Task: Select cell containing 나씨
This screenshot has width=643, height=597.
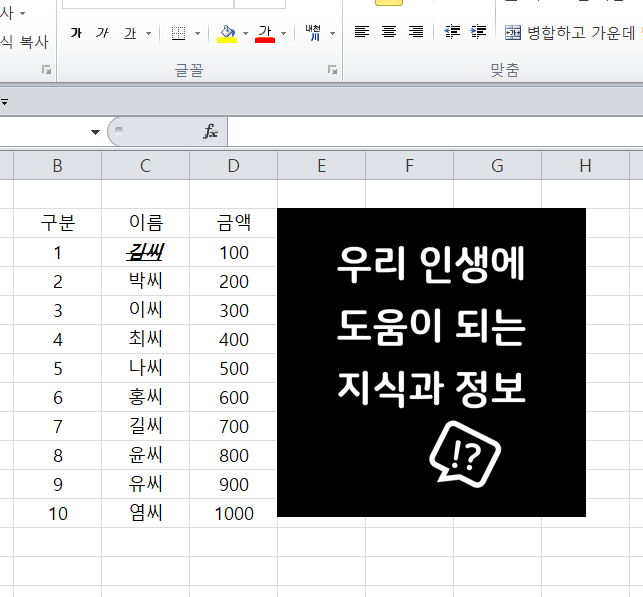Action: [x=146, y=368]
